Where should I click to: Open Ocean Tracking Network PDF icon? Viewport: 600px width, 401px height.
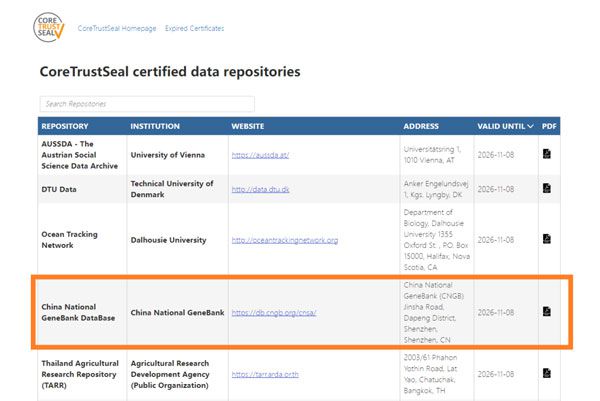coord(547,239)
